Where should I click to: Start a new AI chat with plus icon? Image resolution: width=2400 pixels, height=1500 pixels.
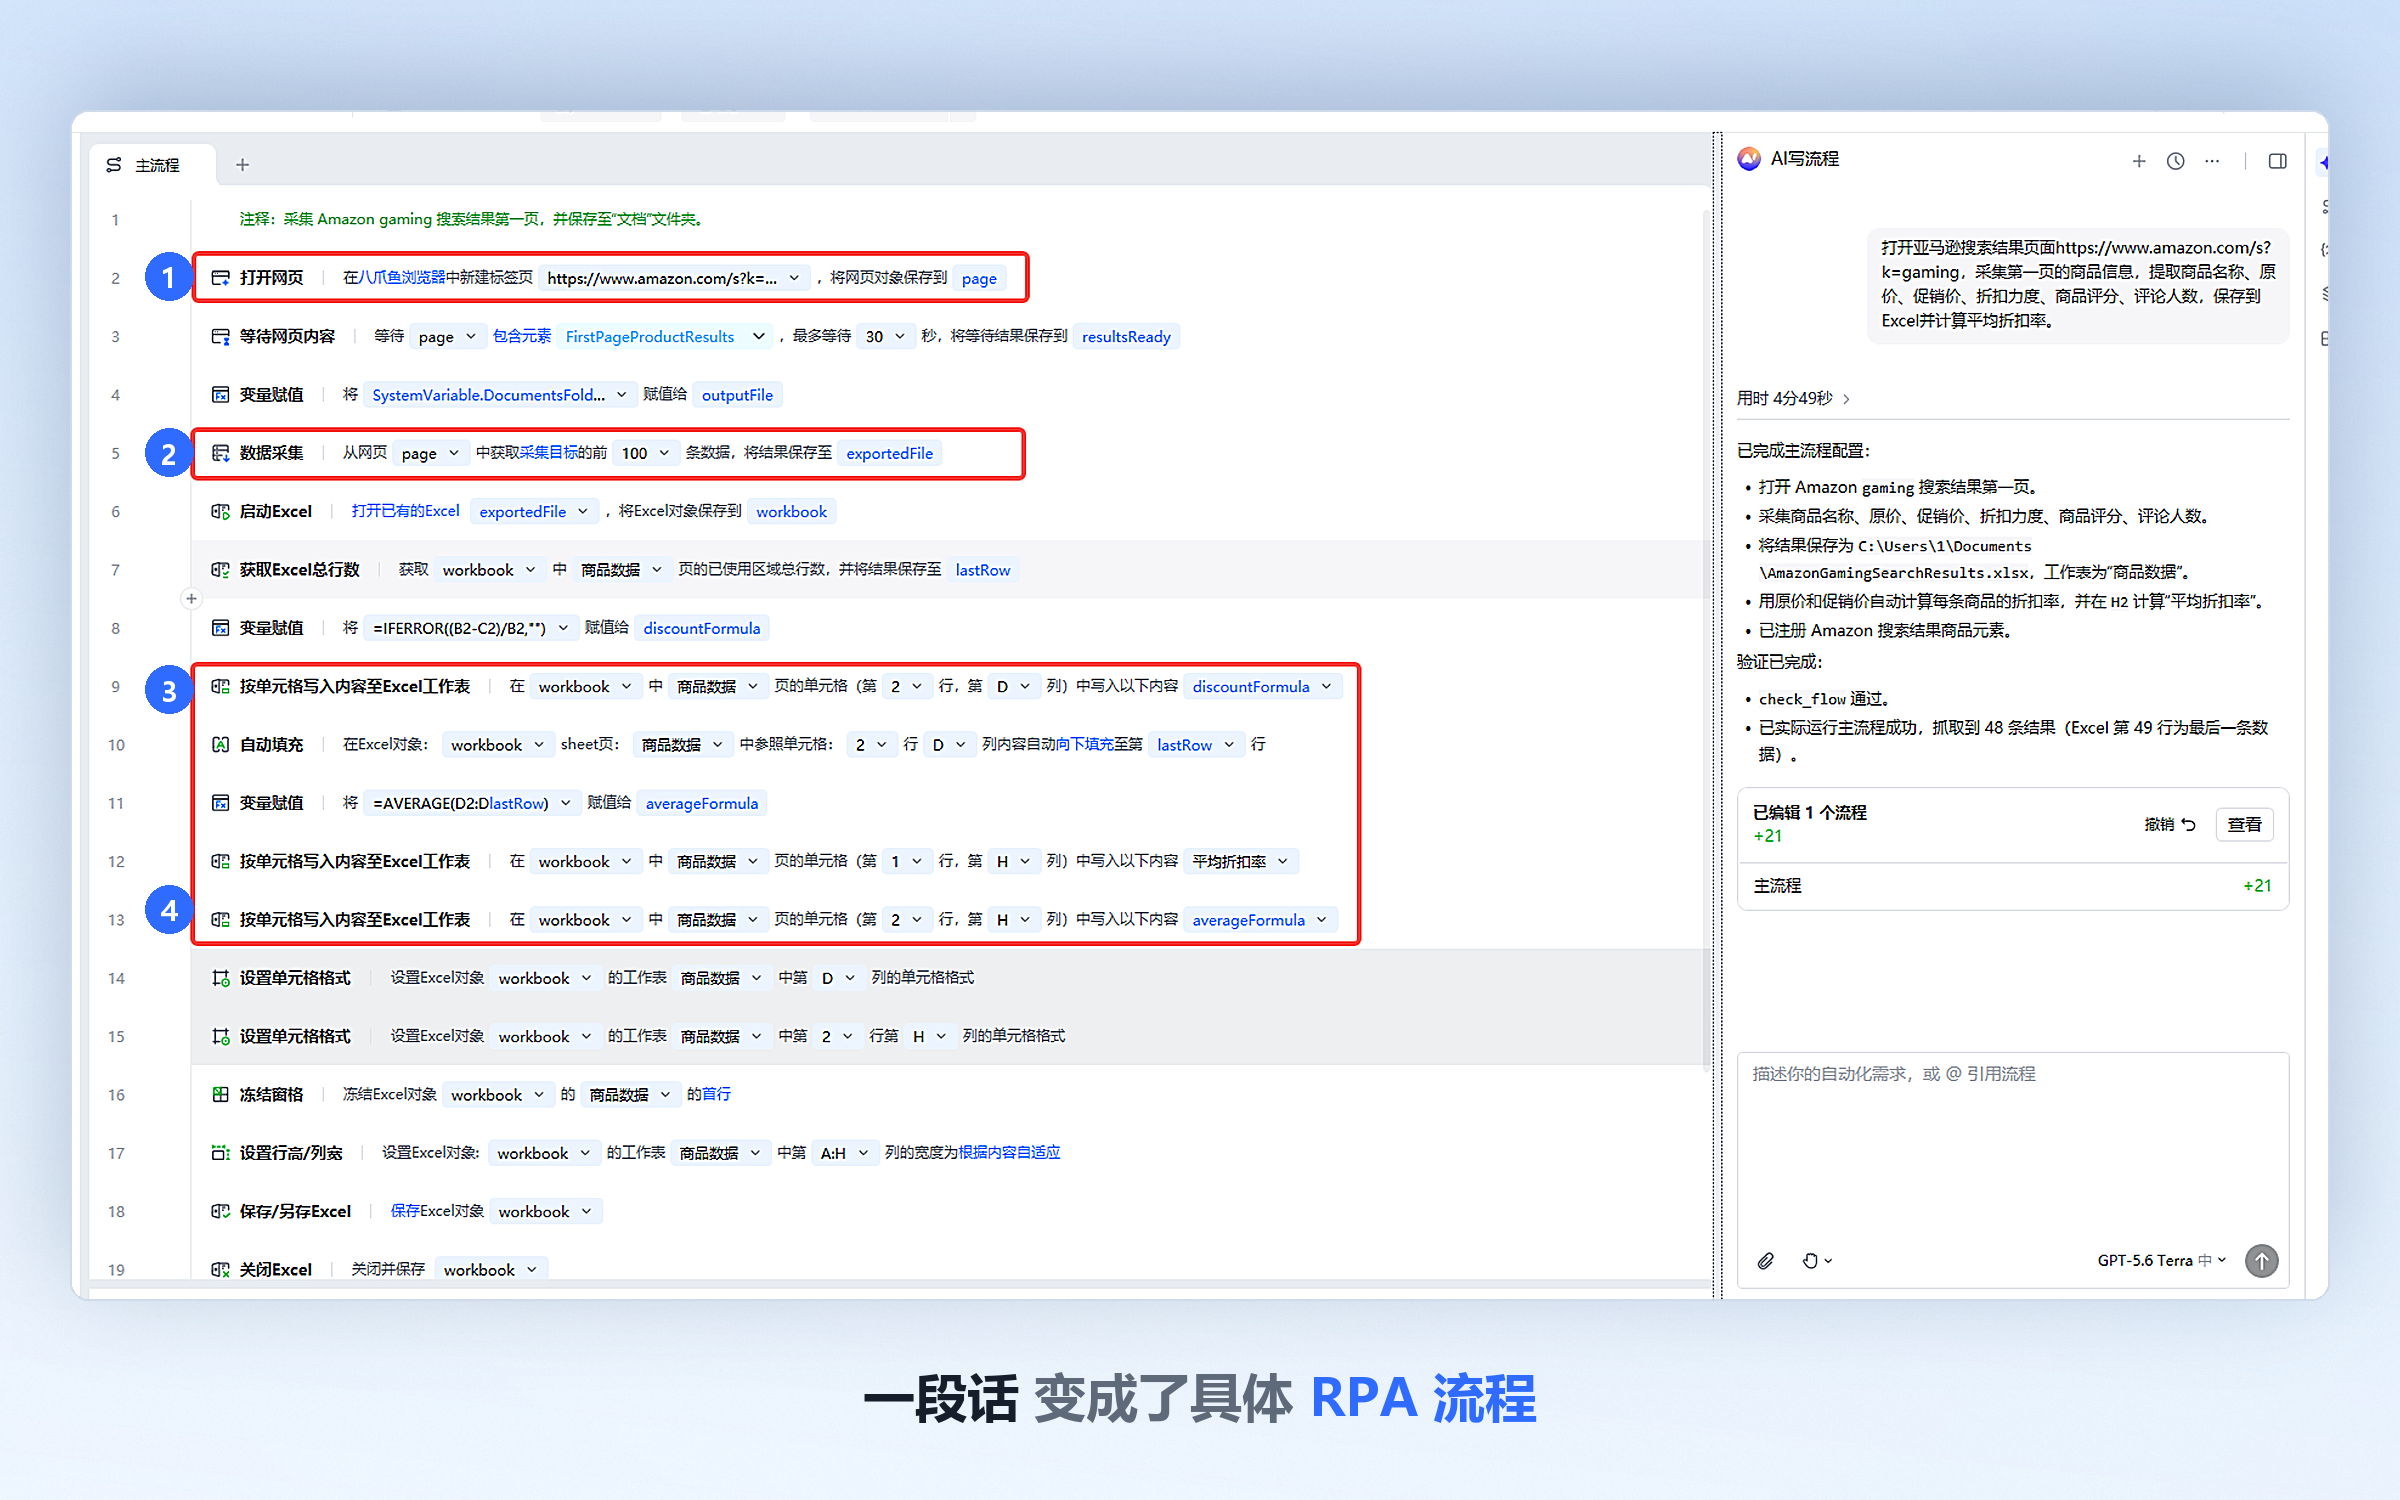pos(2139,161)
